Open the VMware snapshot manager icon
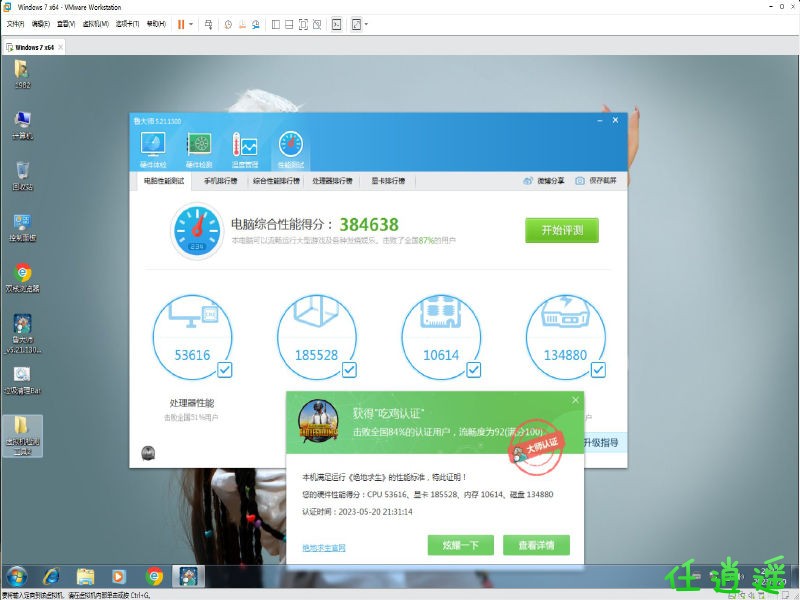The image size is (800, 600). (x=256, y=24)
